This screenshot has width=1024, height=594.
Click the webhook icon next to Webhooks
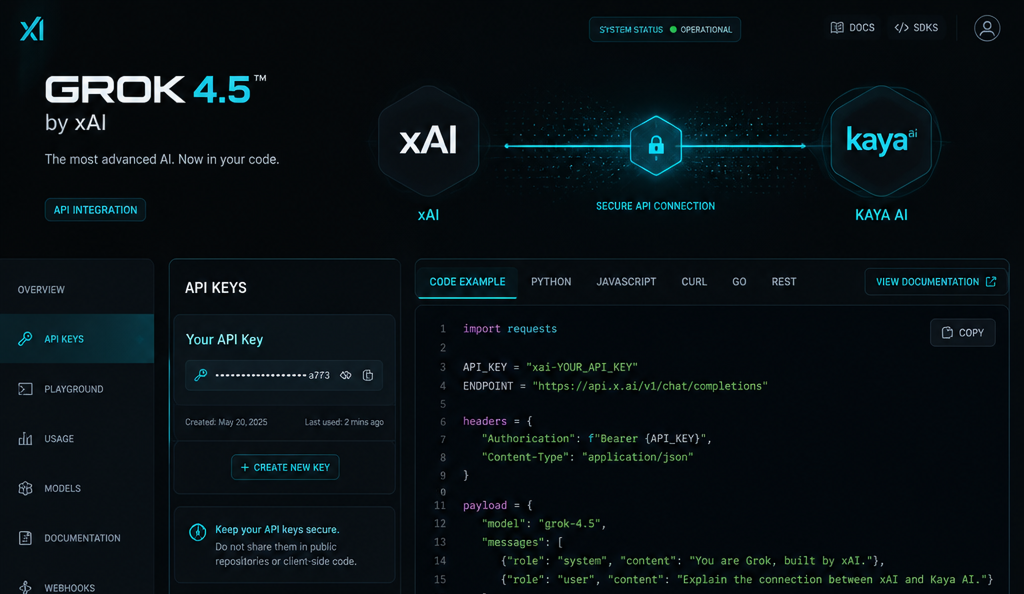click(25, 587)
